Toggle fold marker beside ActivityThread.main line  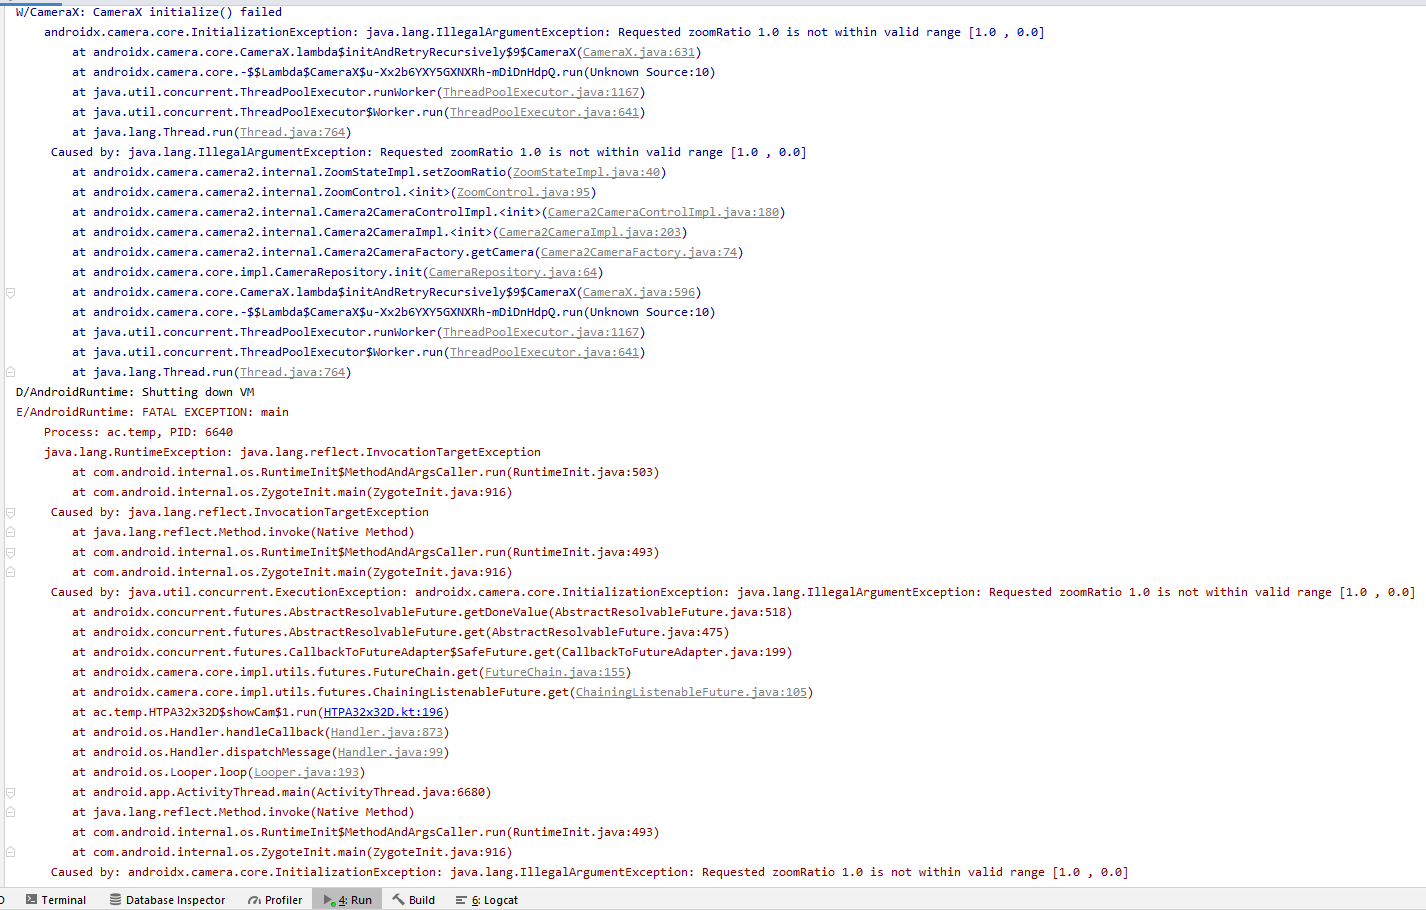click(11, 793)
